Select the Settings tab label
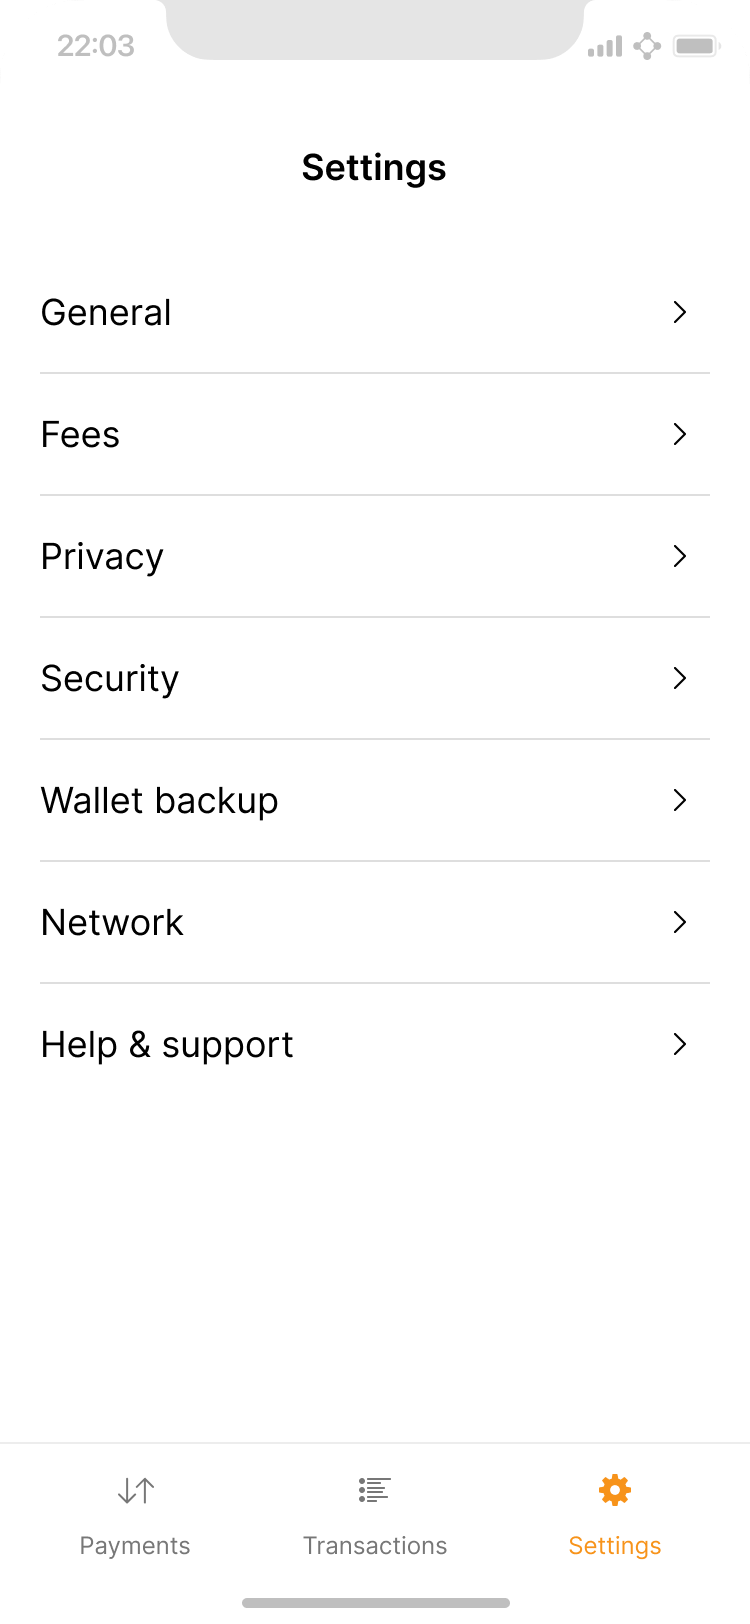 (615, 1546)
